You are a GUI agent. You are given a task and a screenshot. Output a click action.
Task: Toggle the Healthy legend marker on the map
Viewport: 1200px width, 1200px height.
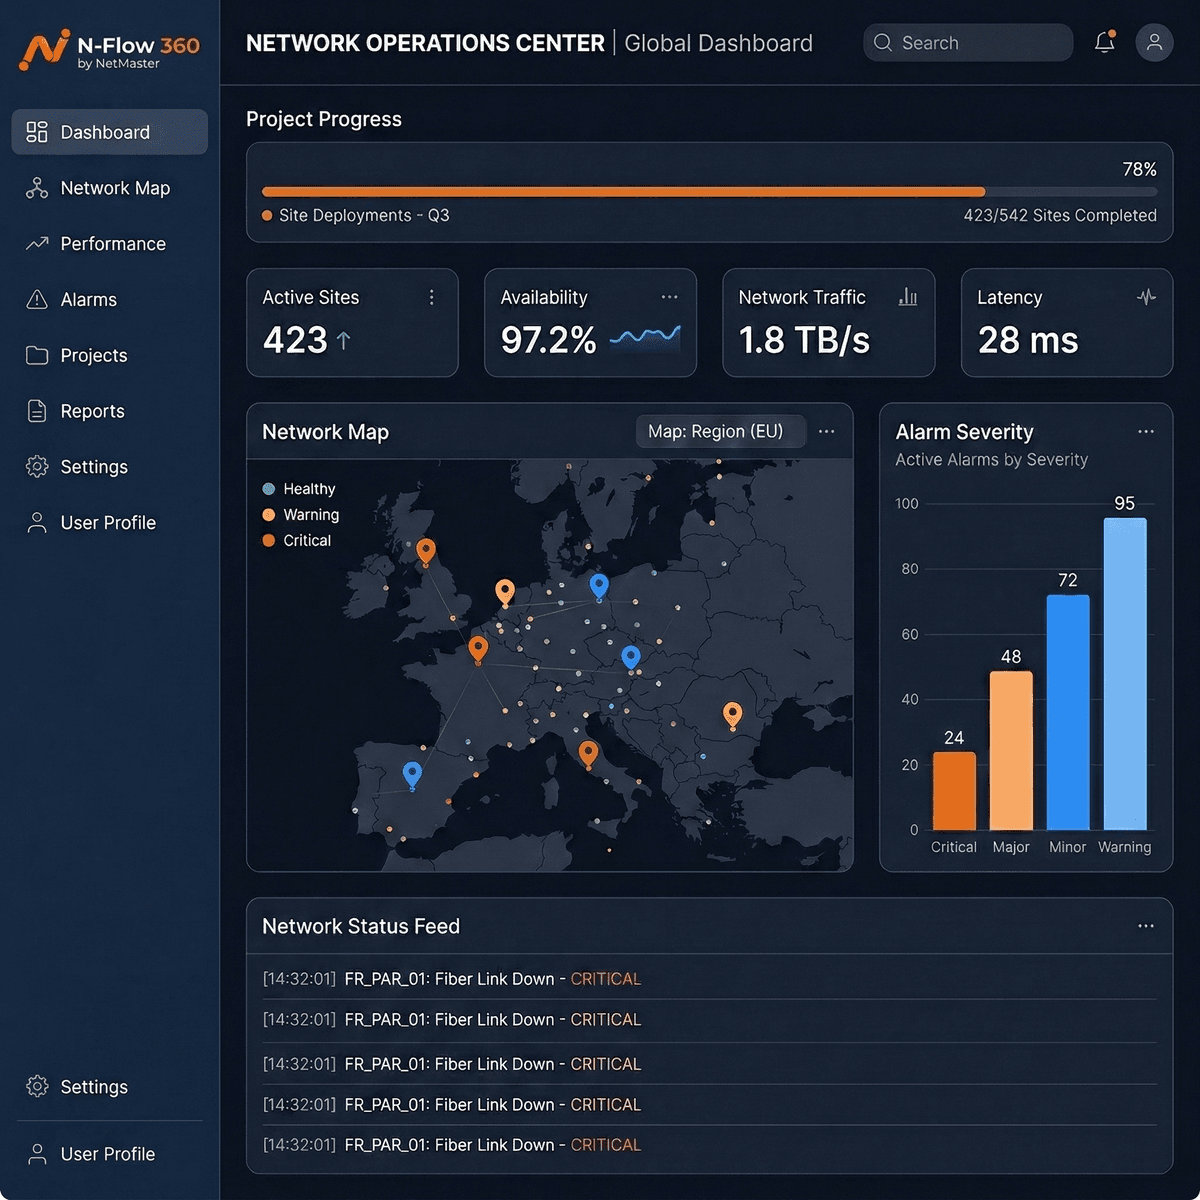point(268,488)
